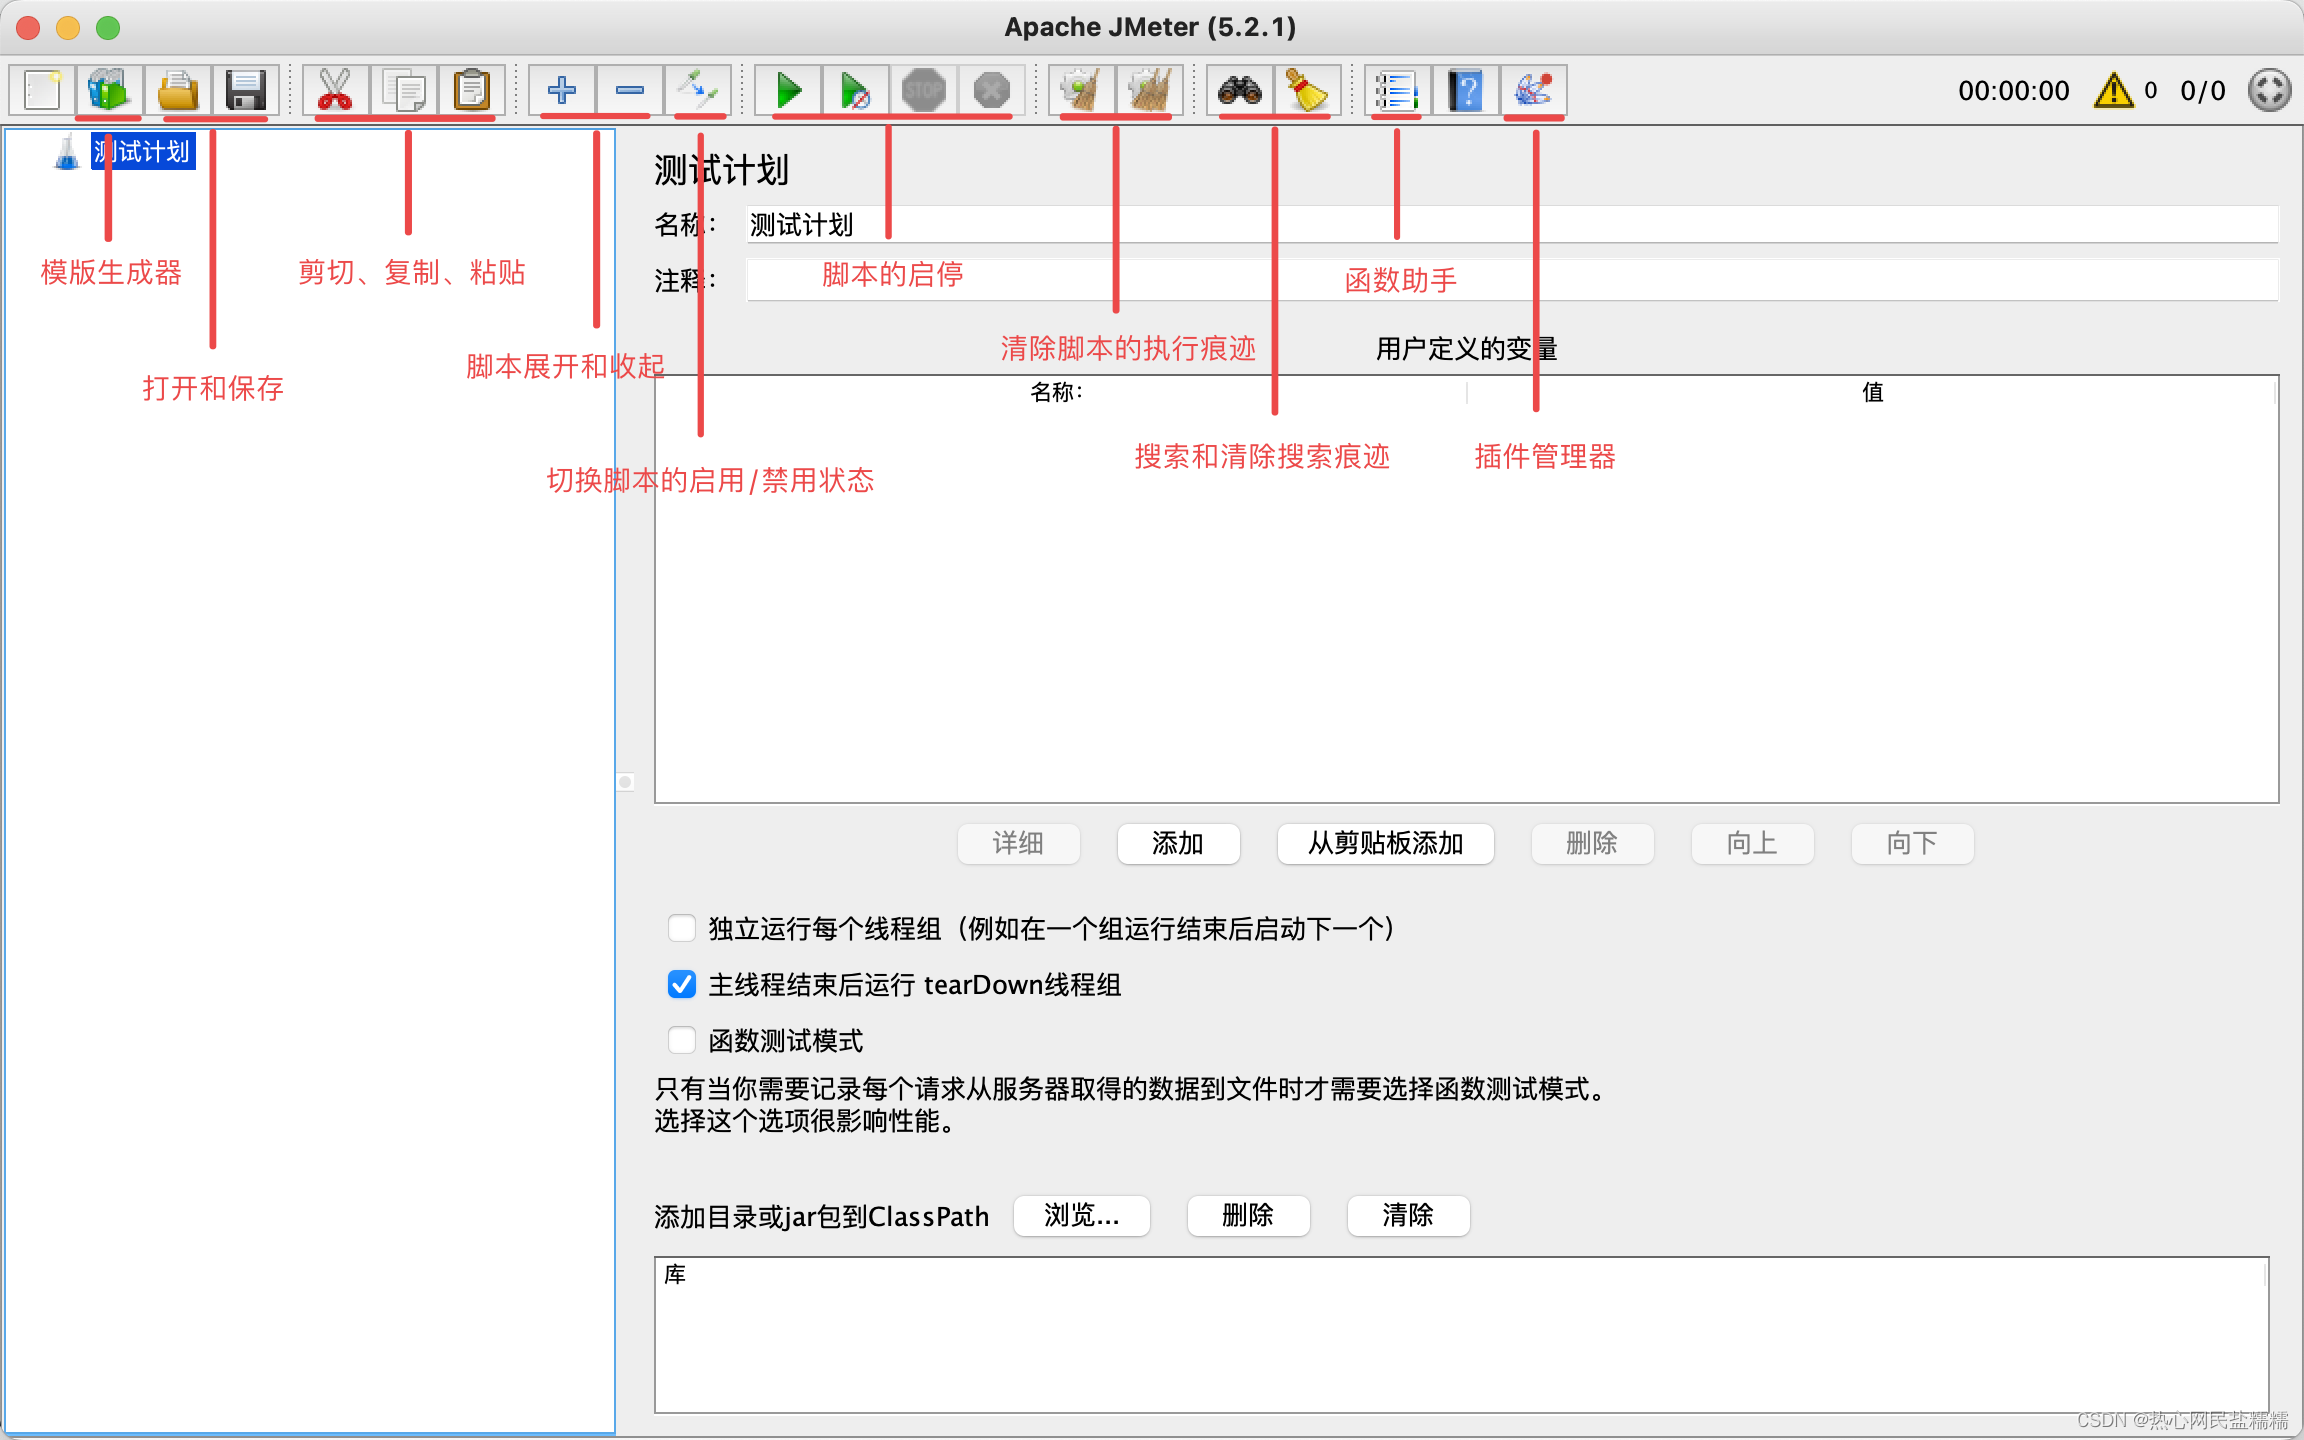Click the 00:00:00 elapsed time display
Image resolution: width=2304 pixels, height=1440 pixels.
click(2013, 91)
